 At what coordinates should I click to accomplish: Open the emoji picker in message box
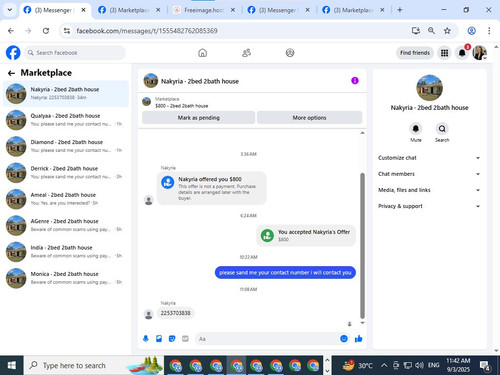[344, 339]
